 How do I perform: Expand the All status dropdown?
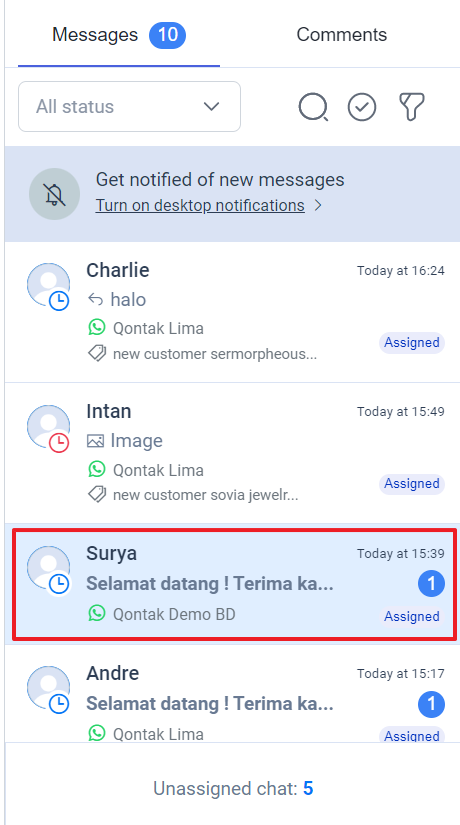pos(129,106)
